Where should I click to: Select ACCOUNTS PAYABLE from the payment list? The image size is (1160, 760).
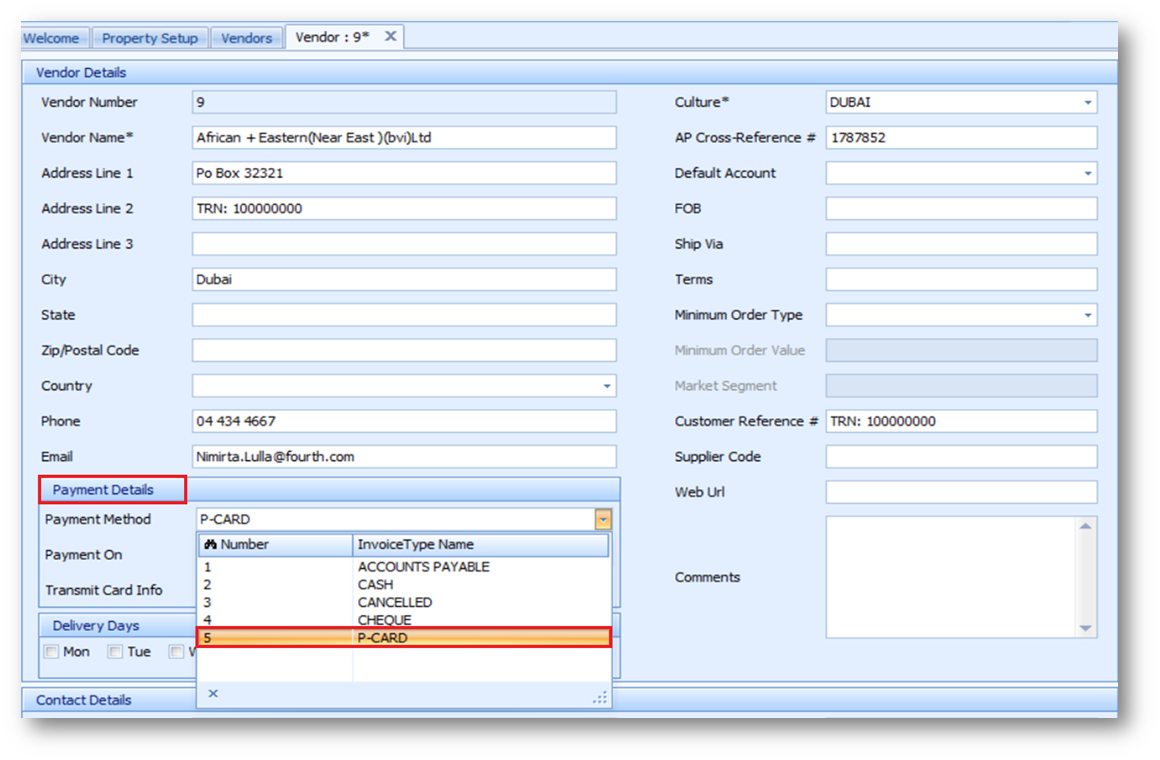click(x=423, y=567)
